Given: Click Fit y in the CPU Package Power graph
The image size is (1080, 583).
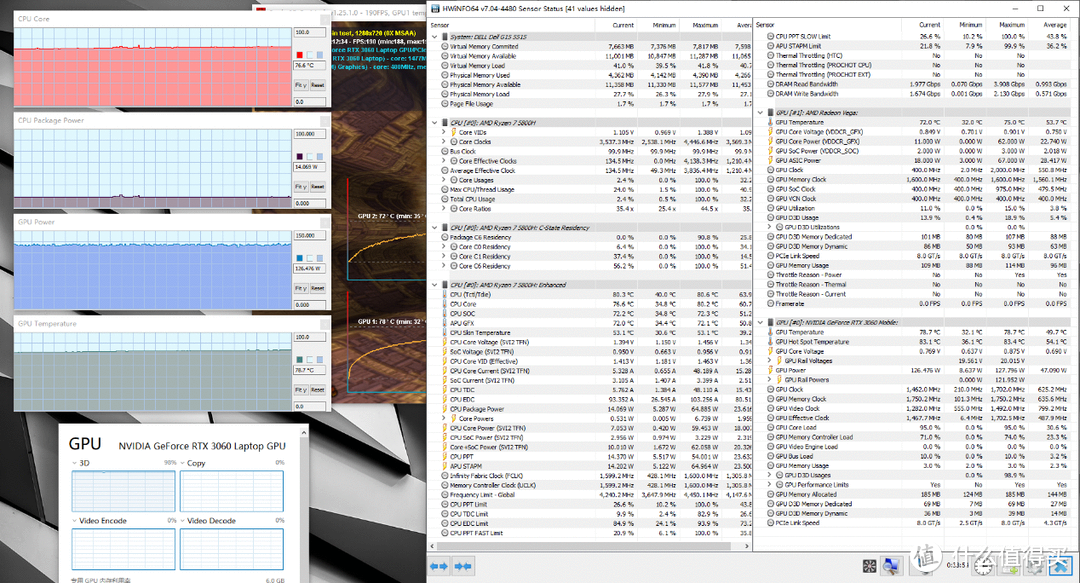Looking at the screenshot, I should coord(300,187).
